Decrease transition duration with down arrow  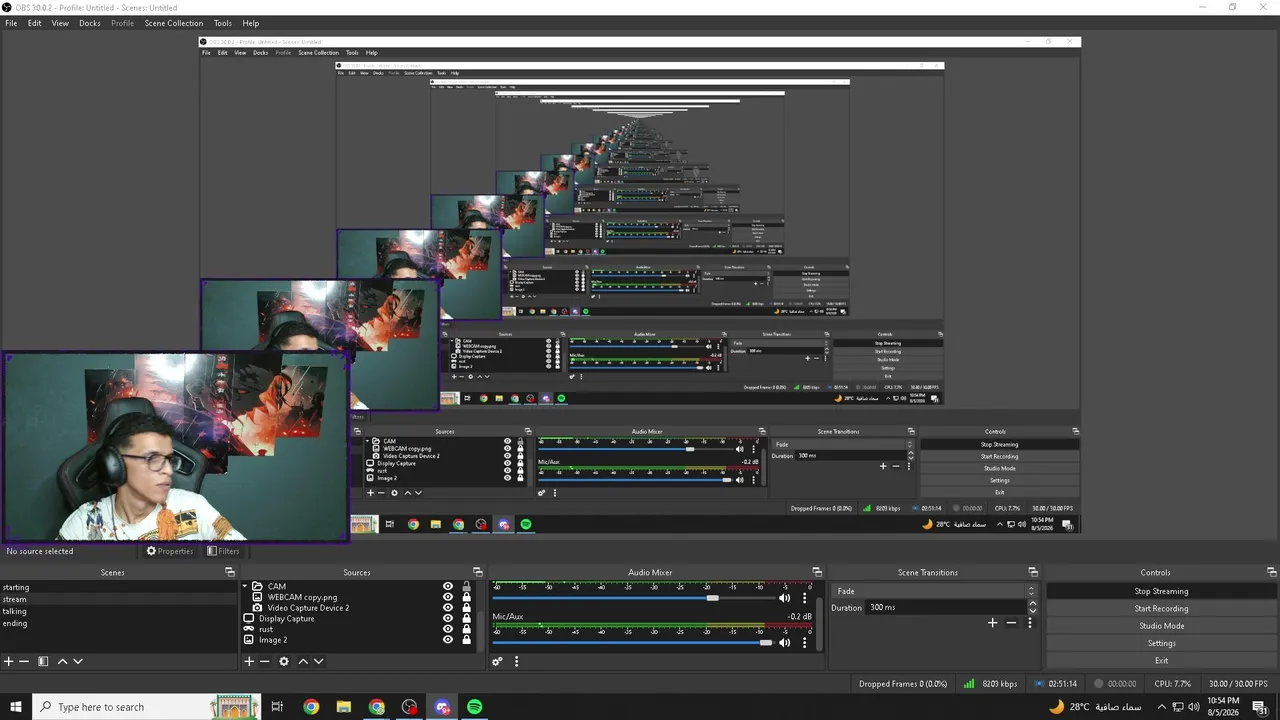(x=1033, y=611)
